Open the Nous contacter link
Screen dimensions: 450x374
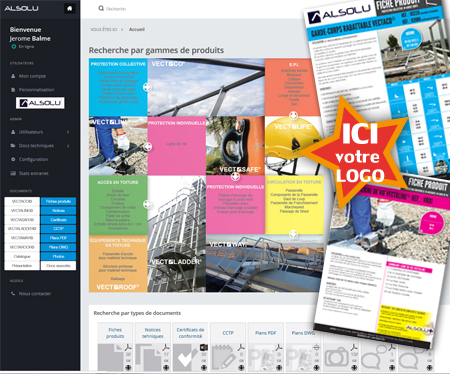pyautogui.click(x=35, y=294)
